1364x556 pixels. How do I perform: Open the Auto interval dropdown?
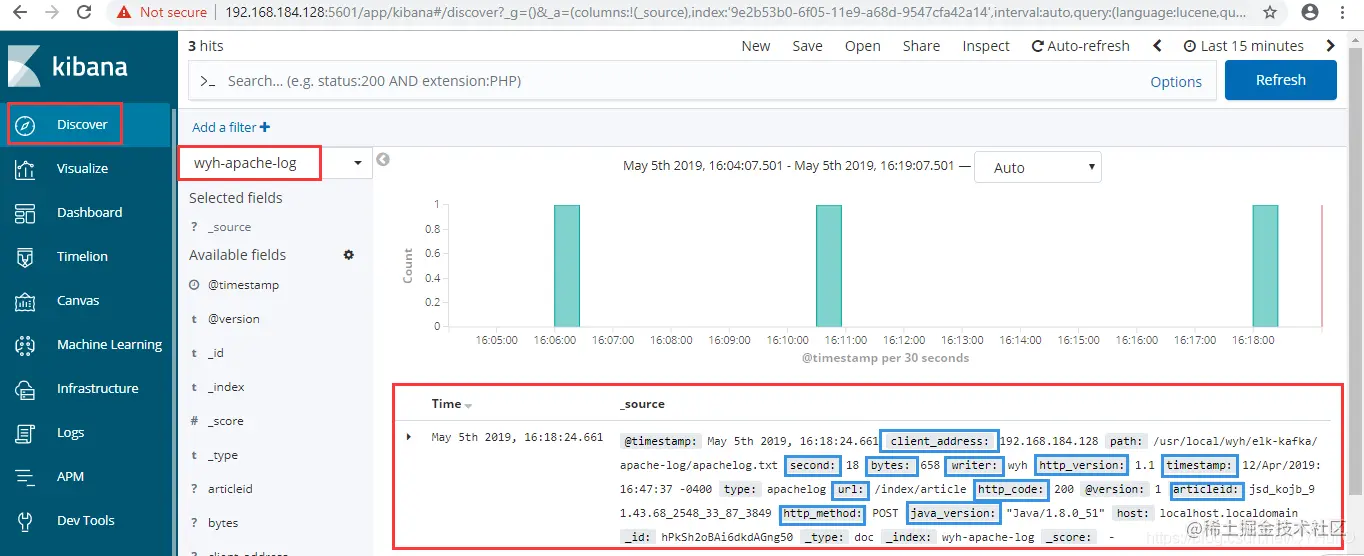click(1037, 167)
